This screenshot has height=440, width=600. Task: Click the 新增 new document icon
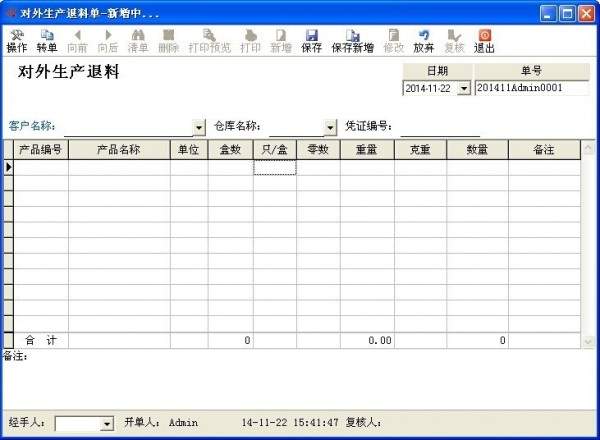tap(280, 35)
